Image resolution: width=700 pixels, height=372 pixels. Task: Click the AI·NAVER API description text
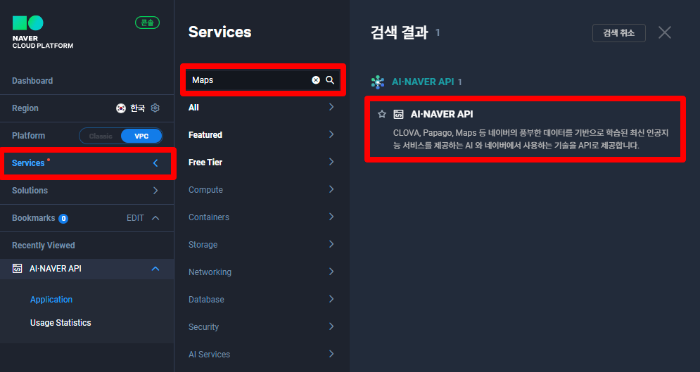point(531,139)
